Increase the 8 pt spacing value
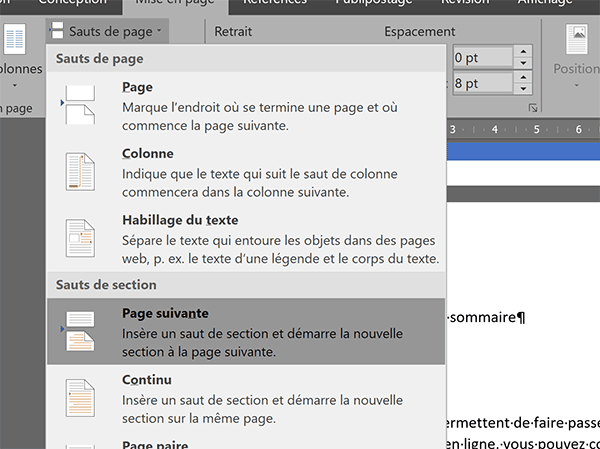Screen dimensions: 600x449 523,77
